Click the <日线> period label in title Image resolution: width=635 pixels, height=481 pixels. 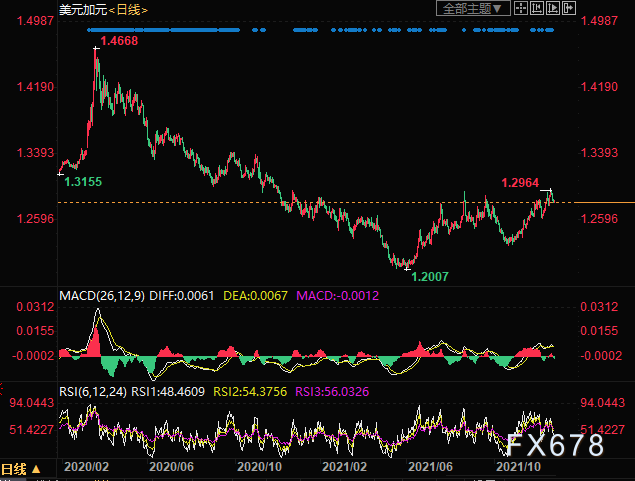(128, 10)
